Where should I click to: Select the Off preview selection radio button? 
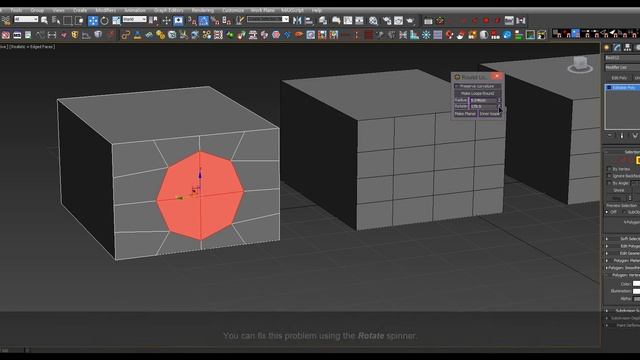(x=607, y=212)
